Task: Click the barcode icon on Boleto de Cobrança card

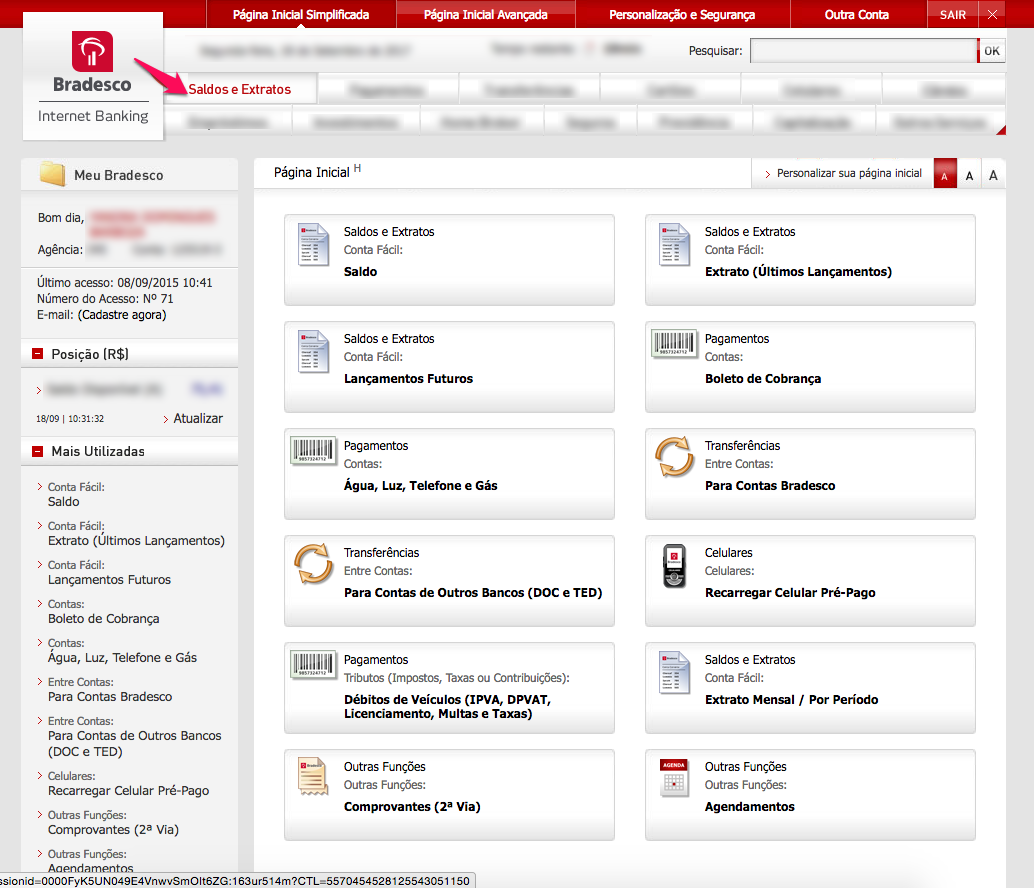Action: coord(674,343)
